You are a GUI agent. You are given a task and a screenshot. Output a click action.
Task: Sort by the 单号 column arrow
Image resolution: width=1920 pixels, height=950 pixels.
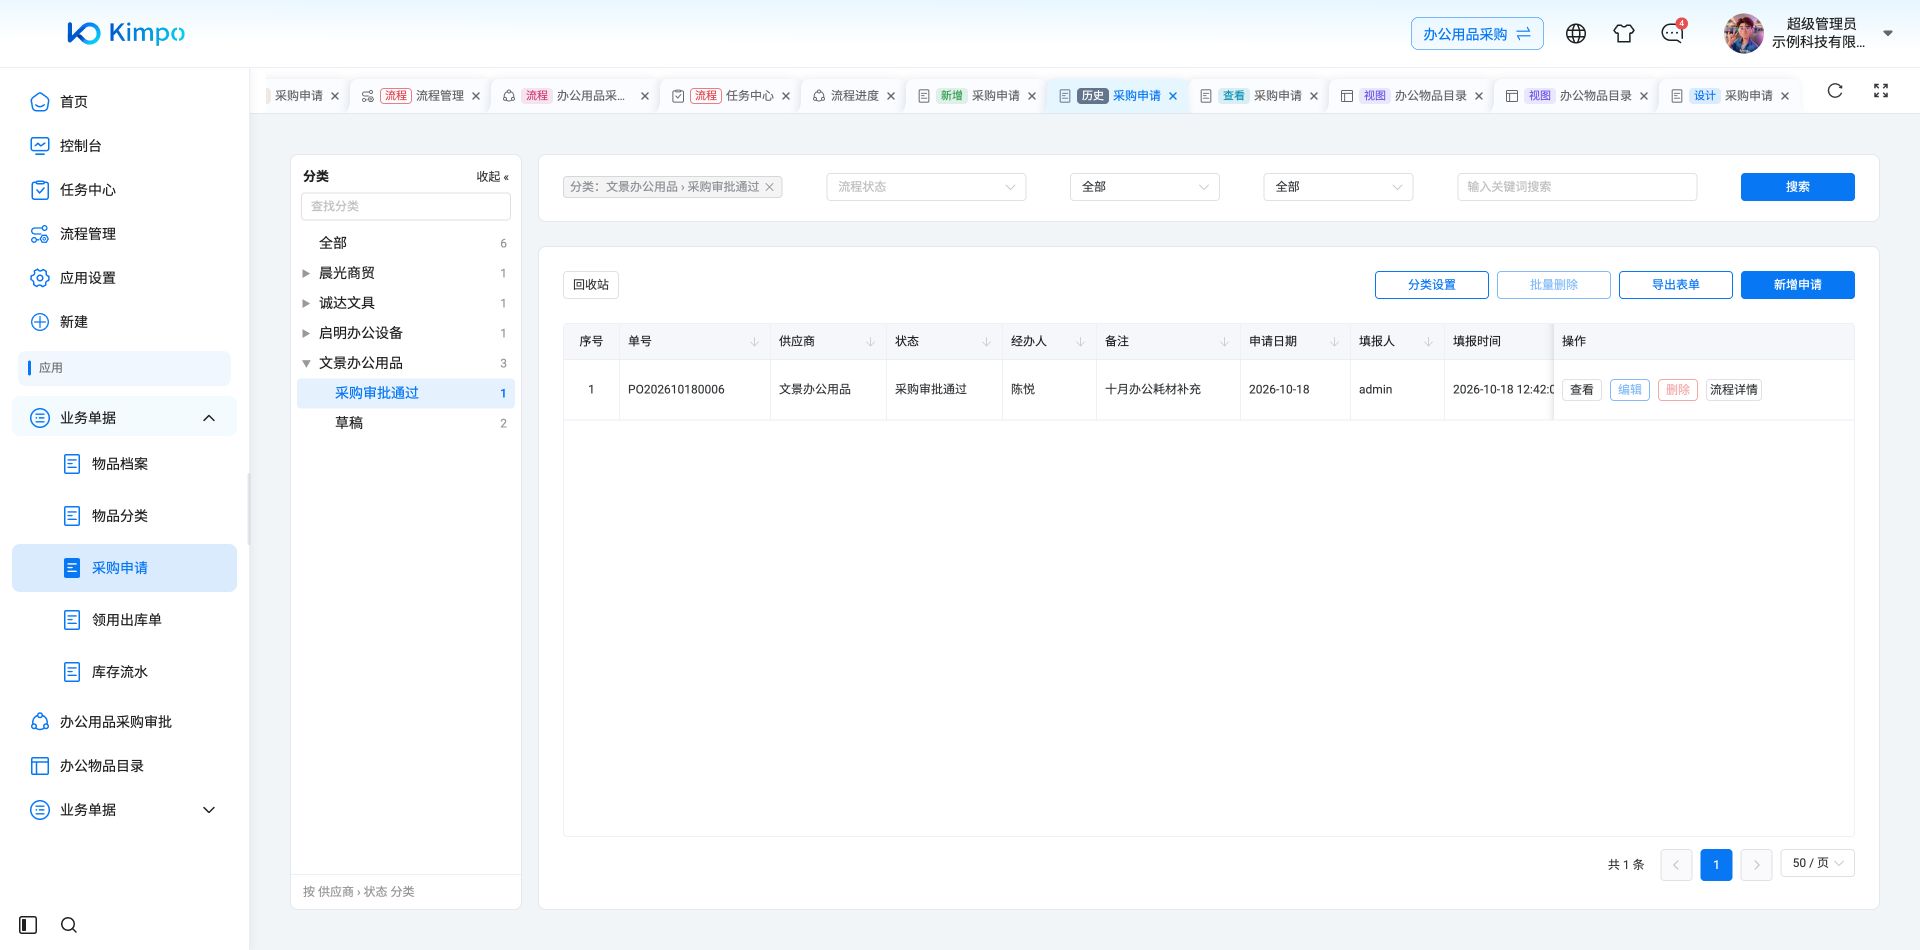point(754,342)
